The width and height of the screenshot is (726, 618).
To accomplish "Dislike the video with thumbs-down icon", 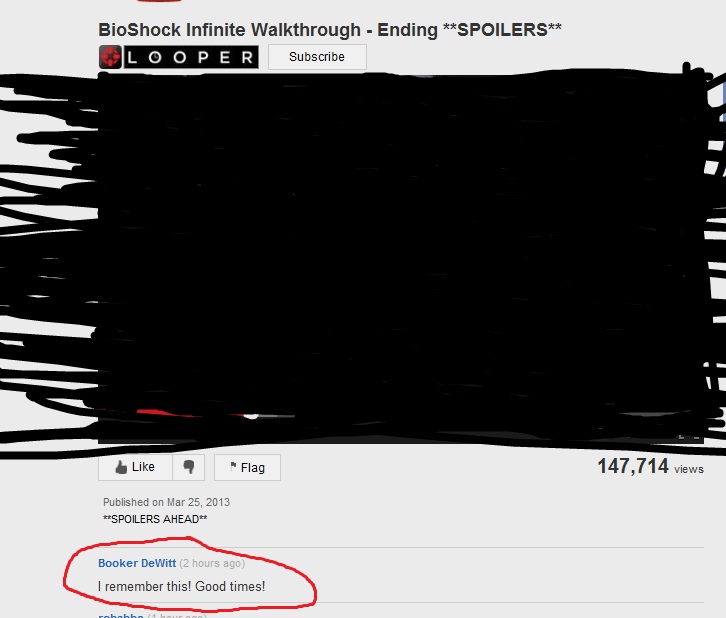I will tap(188, 468).
